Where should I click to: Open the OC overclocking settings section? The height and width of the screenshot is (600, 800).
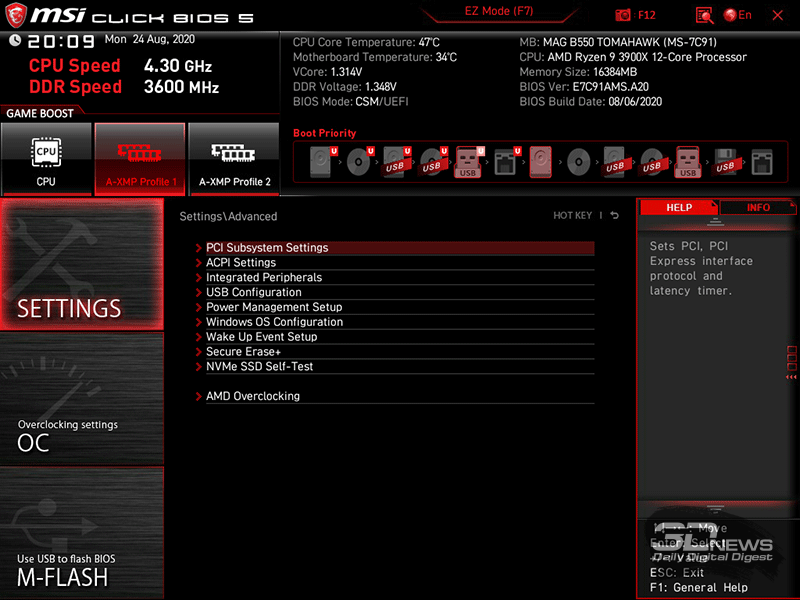click(82, 398)
